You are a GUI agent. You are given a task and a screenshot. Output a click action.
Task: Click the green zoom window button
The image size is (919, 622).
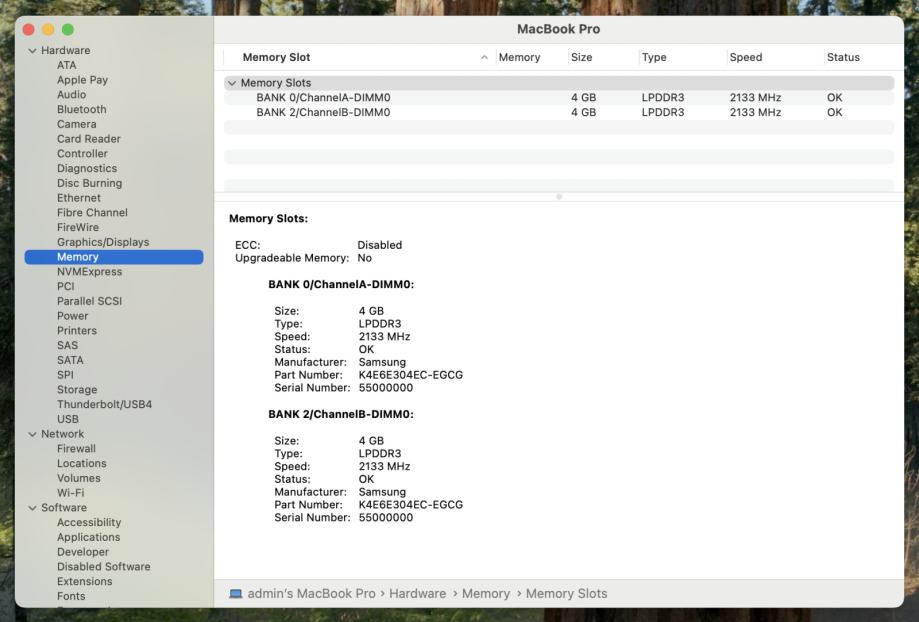[68, 30]
